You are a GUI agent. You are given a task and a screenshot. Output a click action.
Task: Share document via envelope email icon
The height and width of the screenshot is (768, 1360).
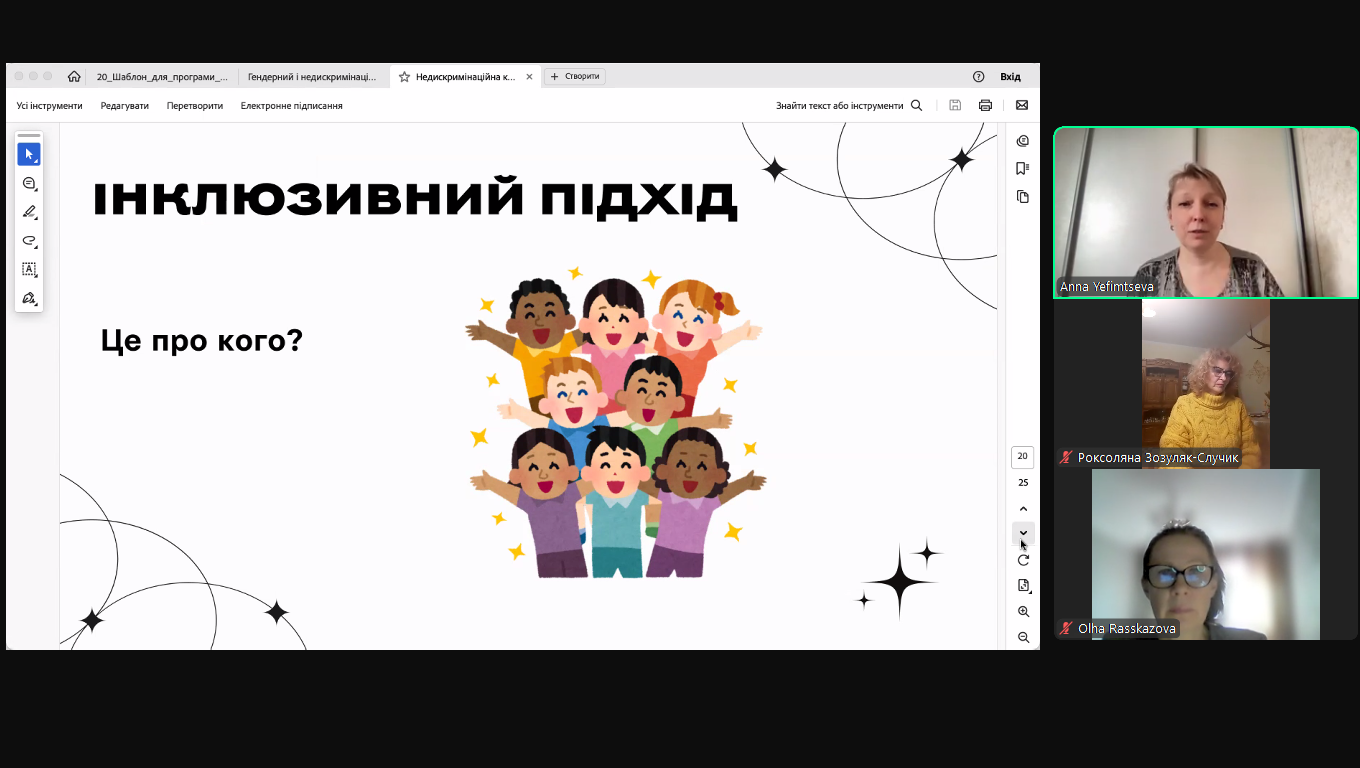point(1022,105)
